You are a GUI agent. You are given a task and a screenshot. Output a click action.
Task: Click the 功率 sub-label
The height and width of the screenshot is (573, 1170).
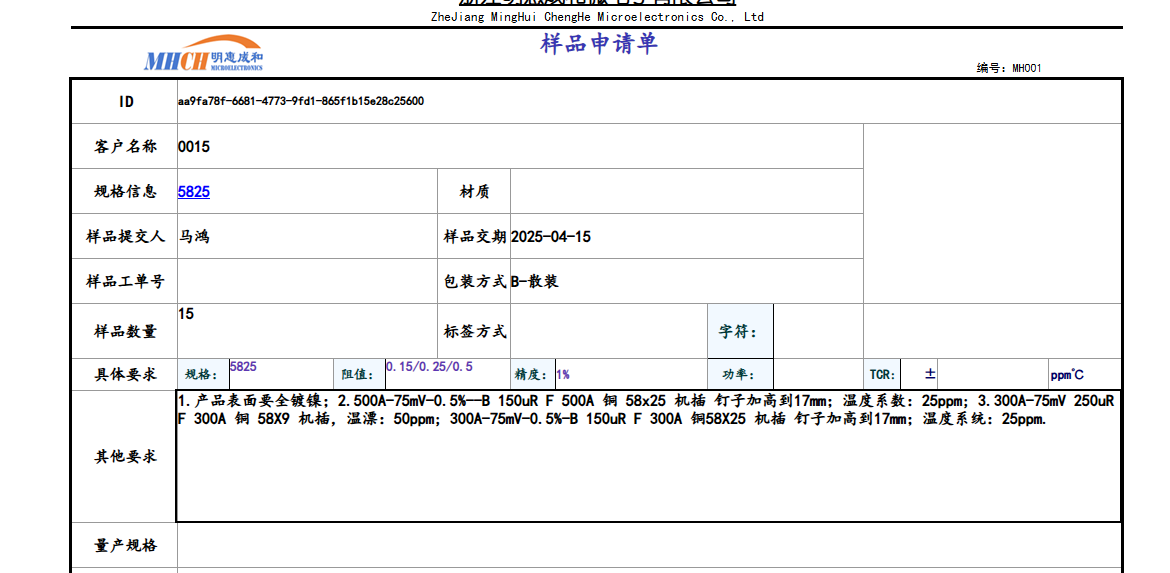[x=740, y=375]
